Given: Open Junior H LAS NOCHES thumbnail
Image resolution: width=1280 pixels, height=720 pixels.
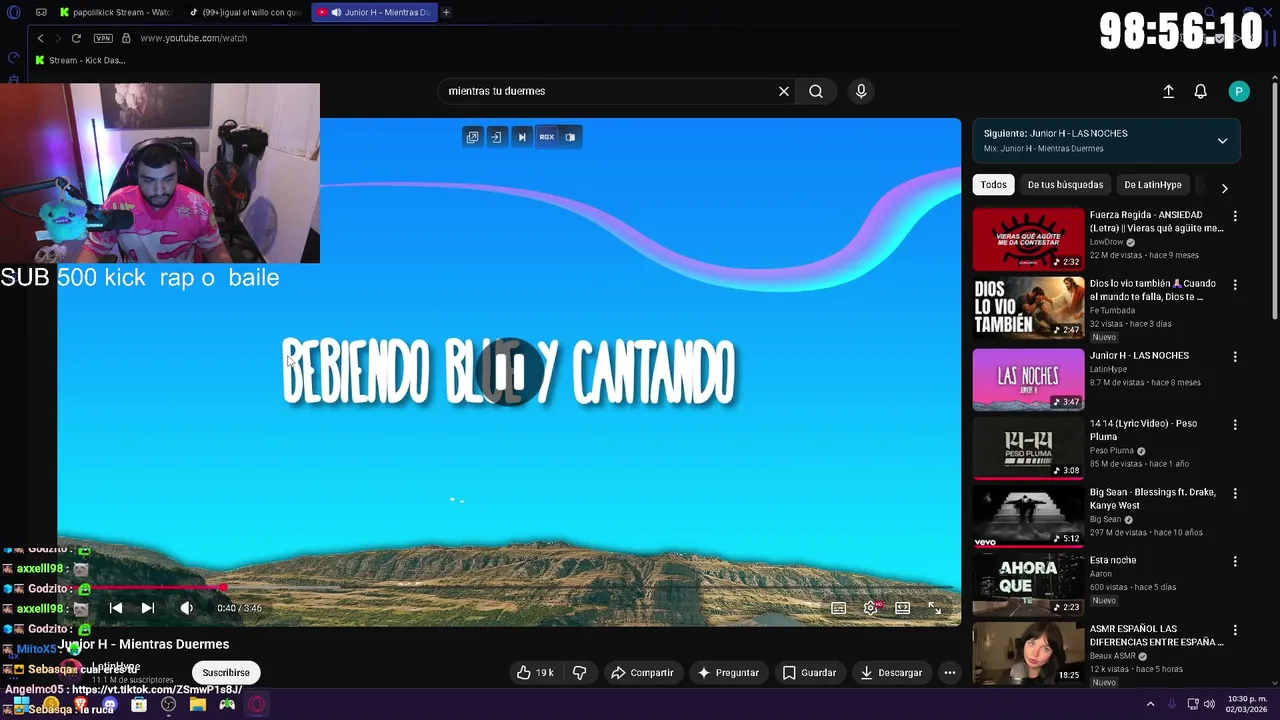Looking at the screenshot, I should [x=1028, y=379].
